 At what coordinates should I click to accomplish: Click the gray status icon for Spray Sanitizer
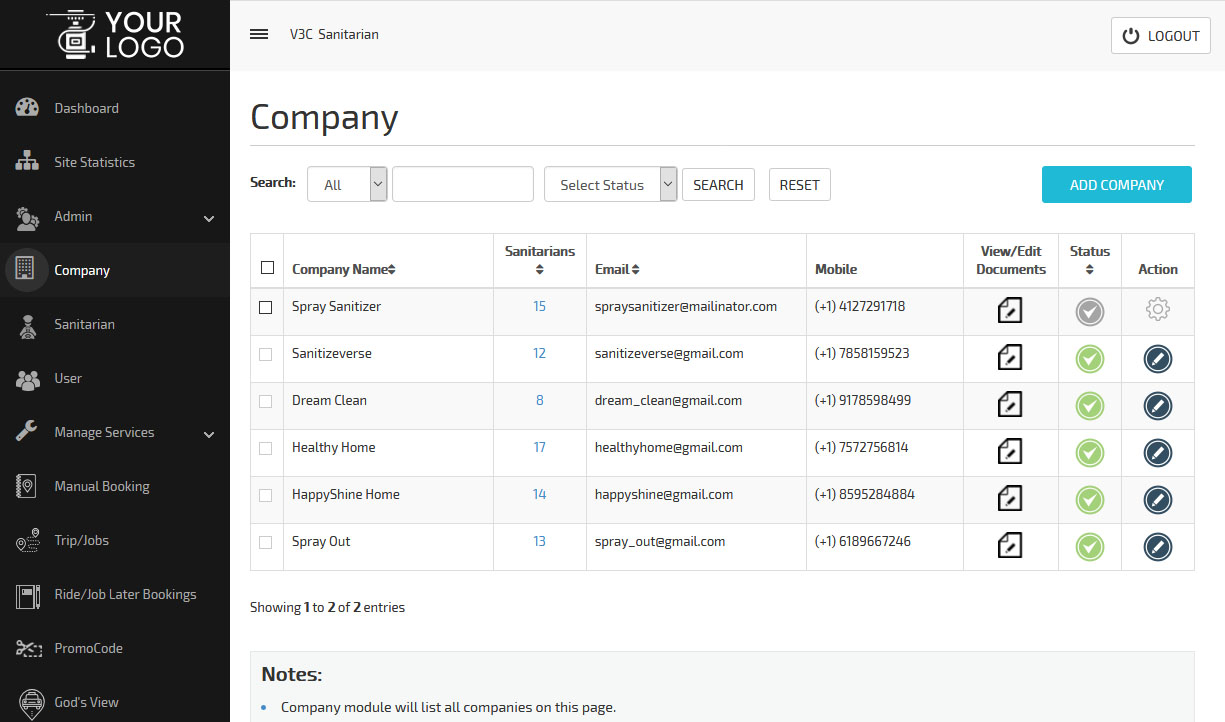(x=1090, y=312)
